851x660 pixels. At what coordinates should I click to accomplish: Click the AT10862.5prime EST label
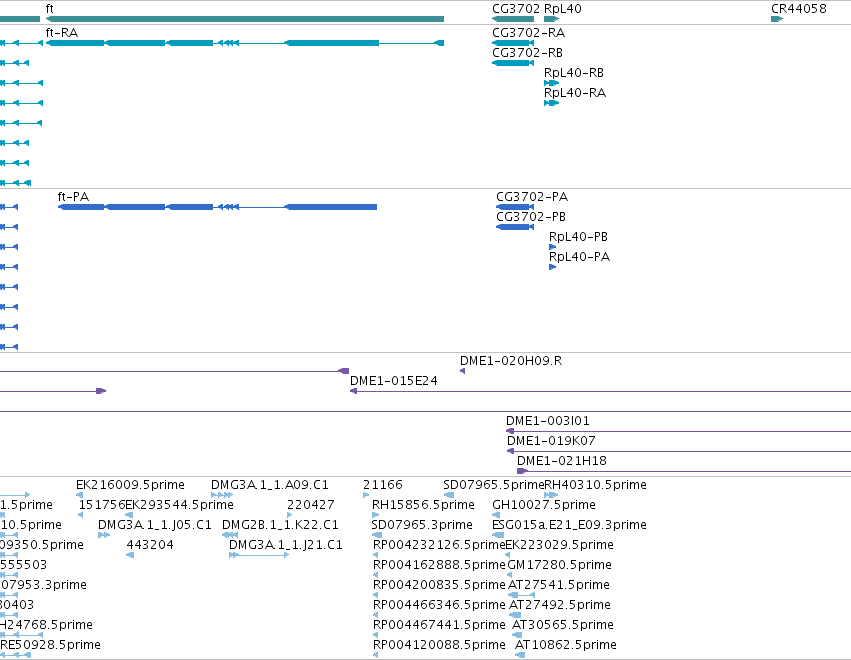coord(566,645)
